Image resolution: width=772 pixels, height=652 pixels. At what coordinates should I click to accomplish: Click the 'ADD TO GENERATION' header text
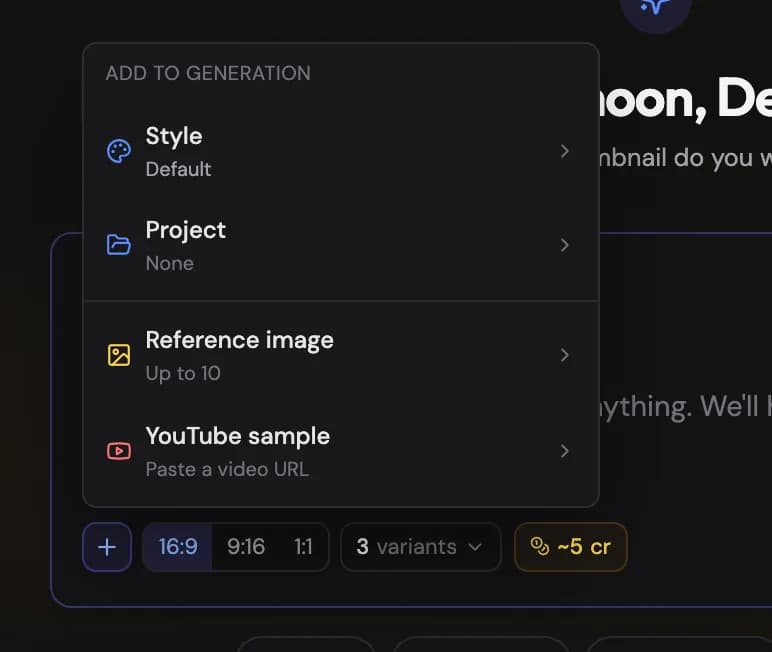click(208, 73)
